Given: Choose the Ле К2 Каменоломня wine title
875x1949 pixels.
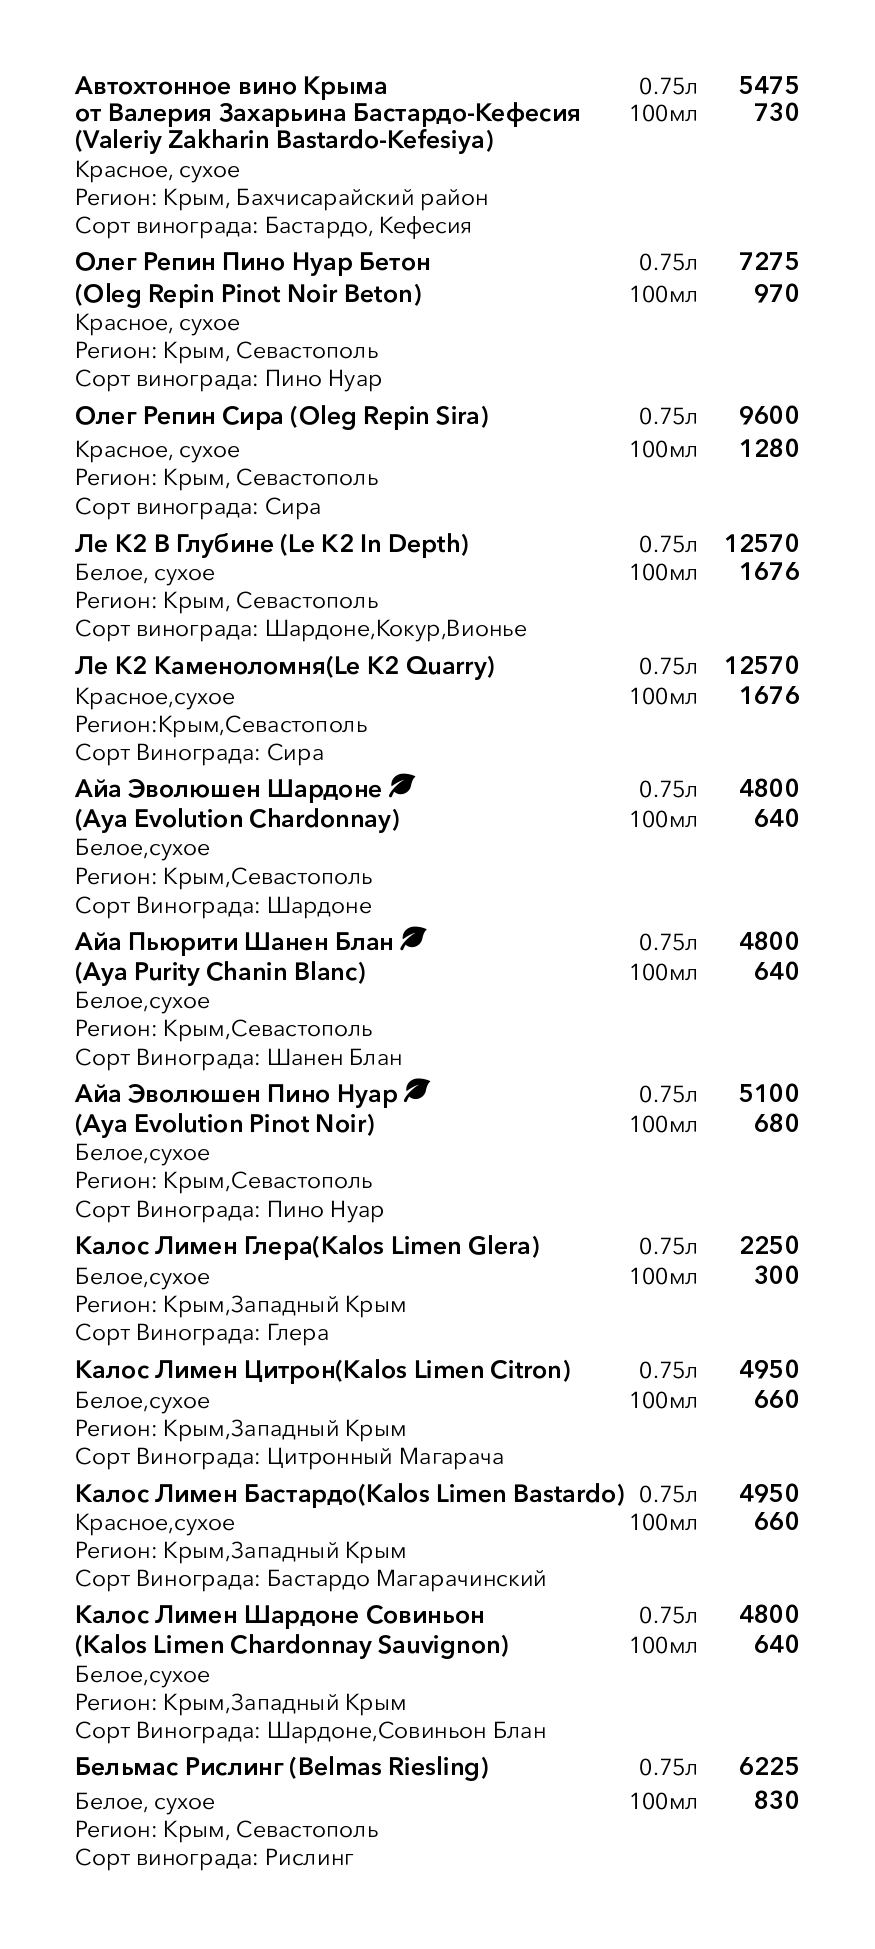Looking at the screenshot, I should (284, 666).
